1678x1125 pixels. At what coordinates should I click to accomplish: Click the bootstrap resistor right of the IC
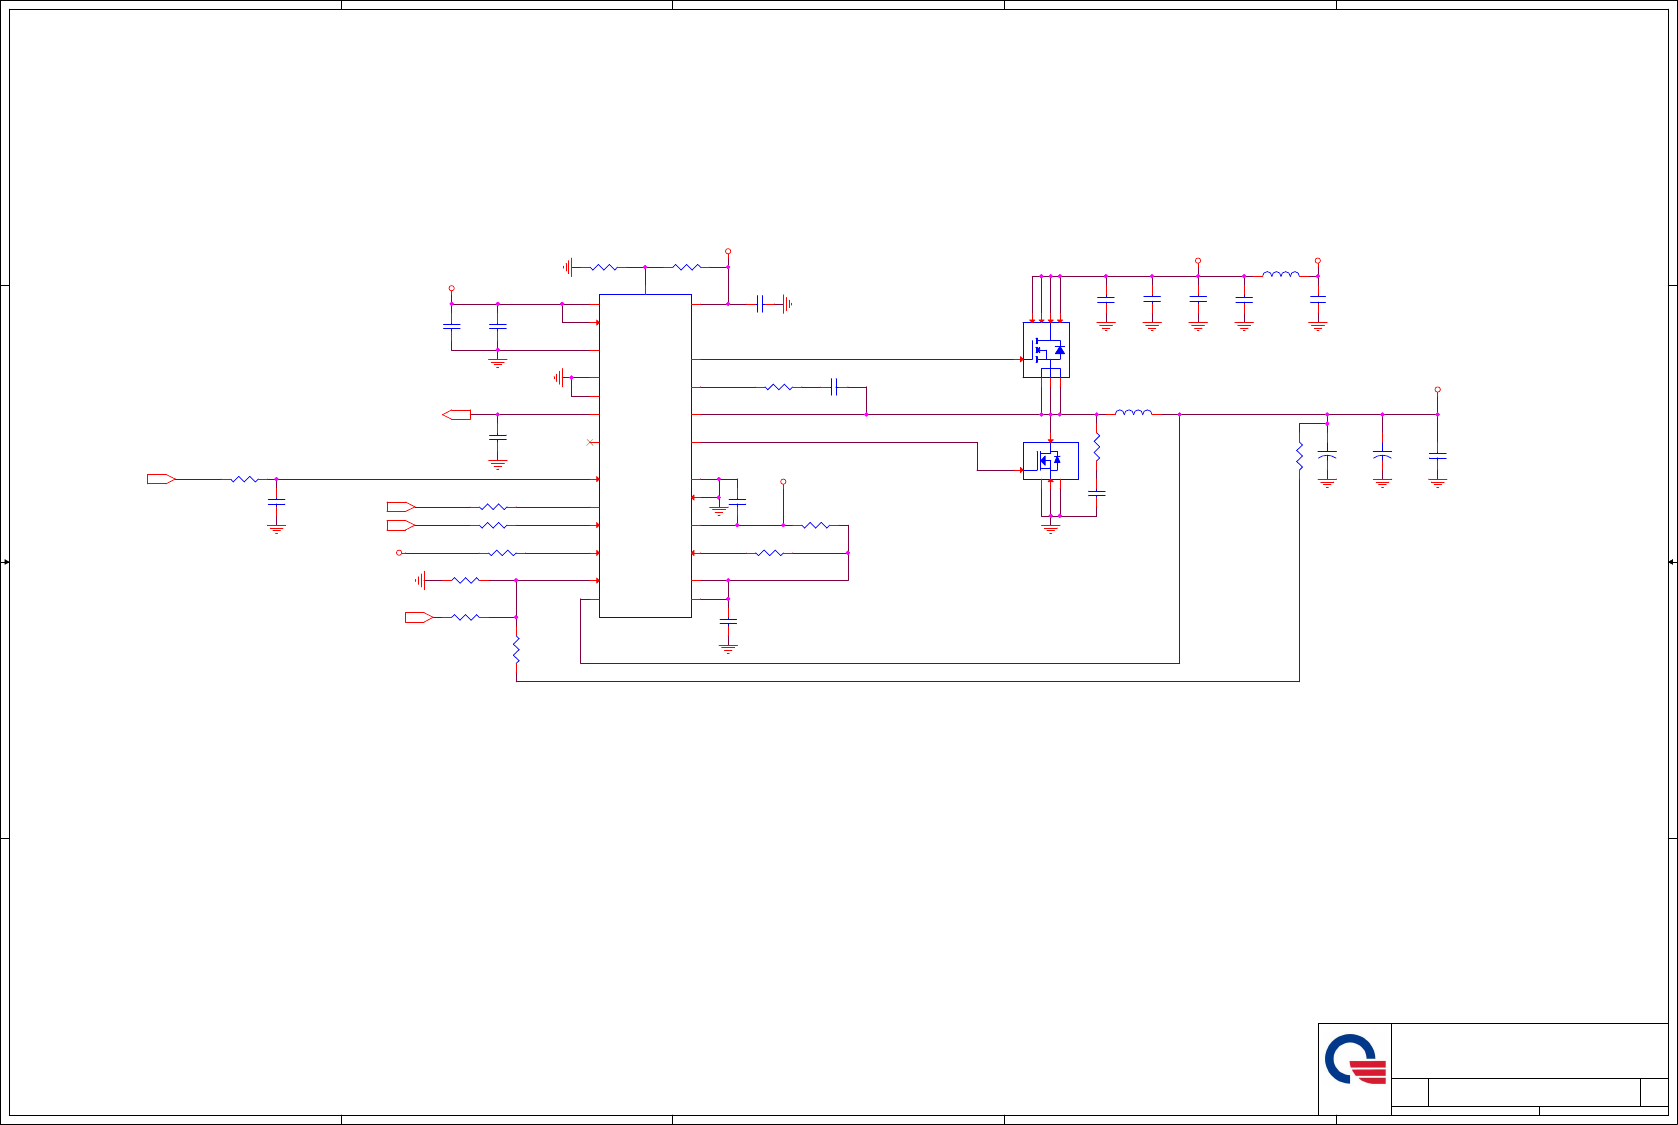779,387
